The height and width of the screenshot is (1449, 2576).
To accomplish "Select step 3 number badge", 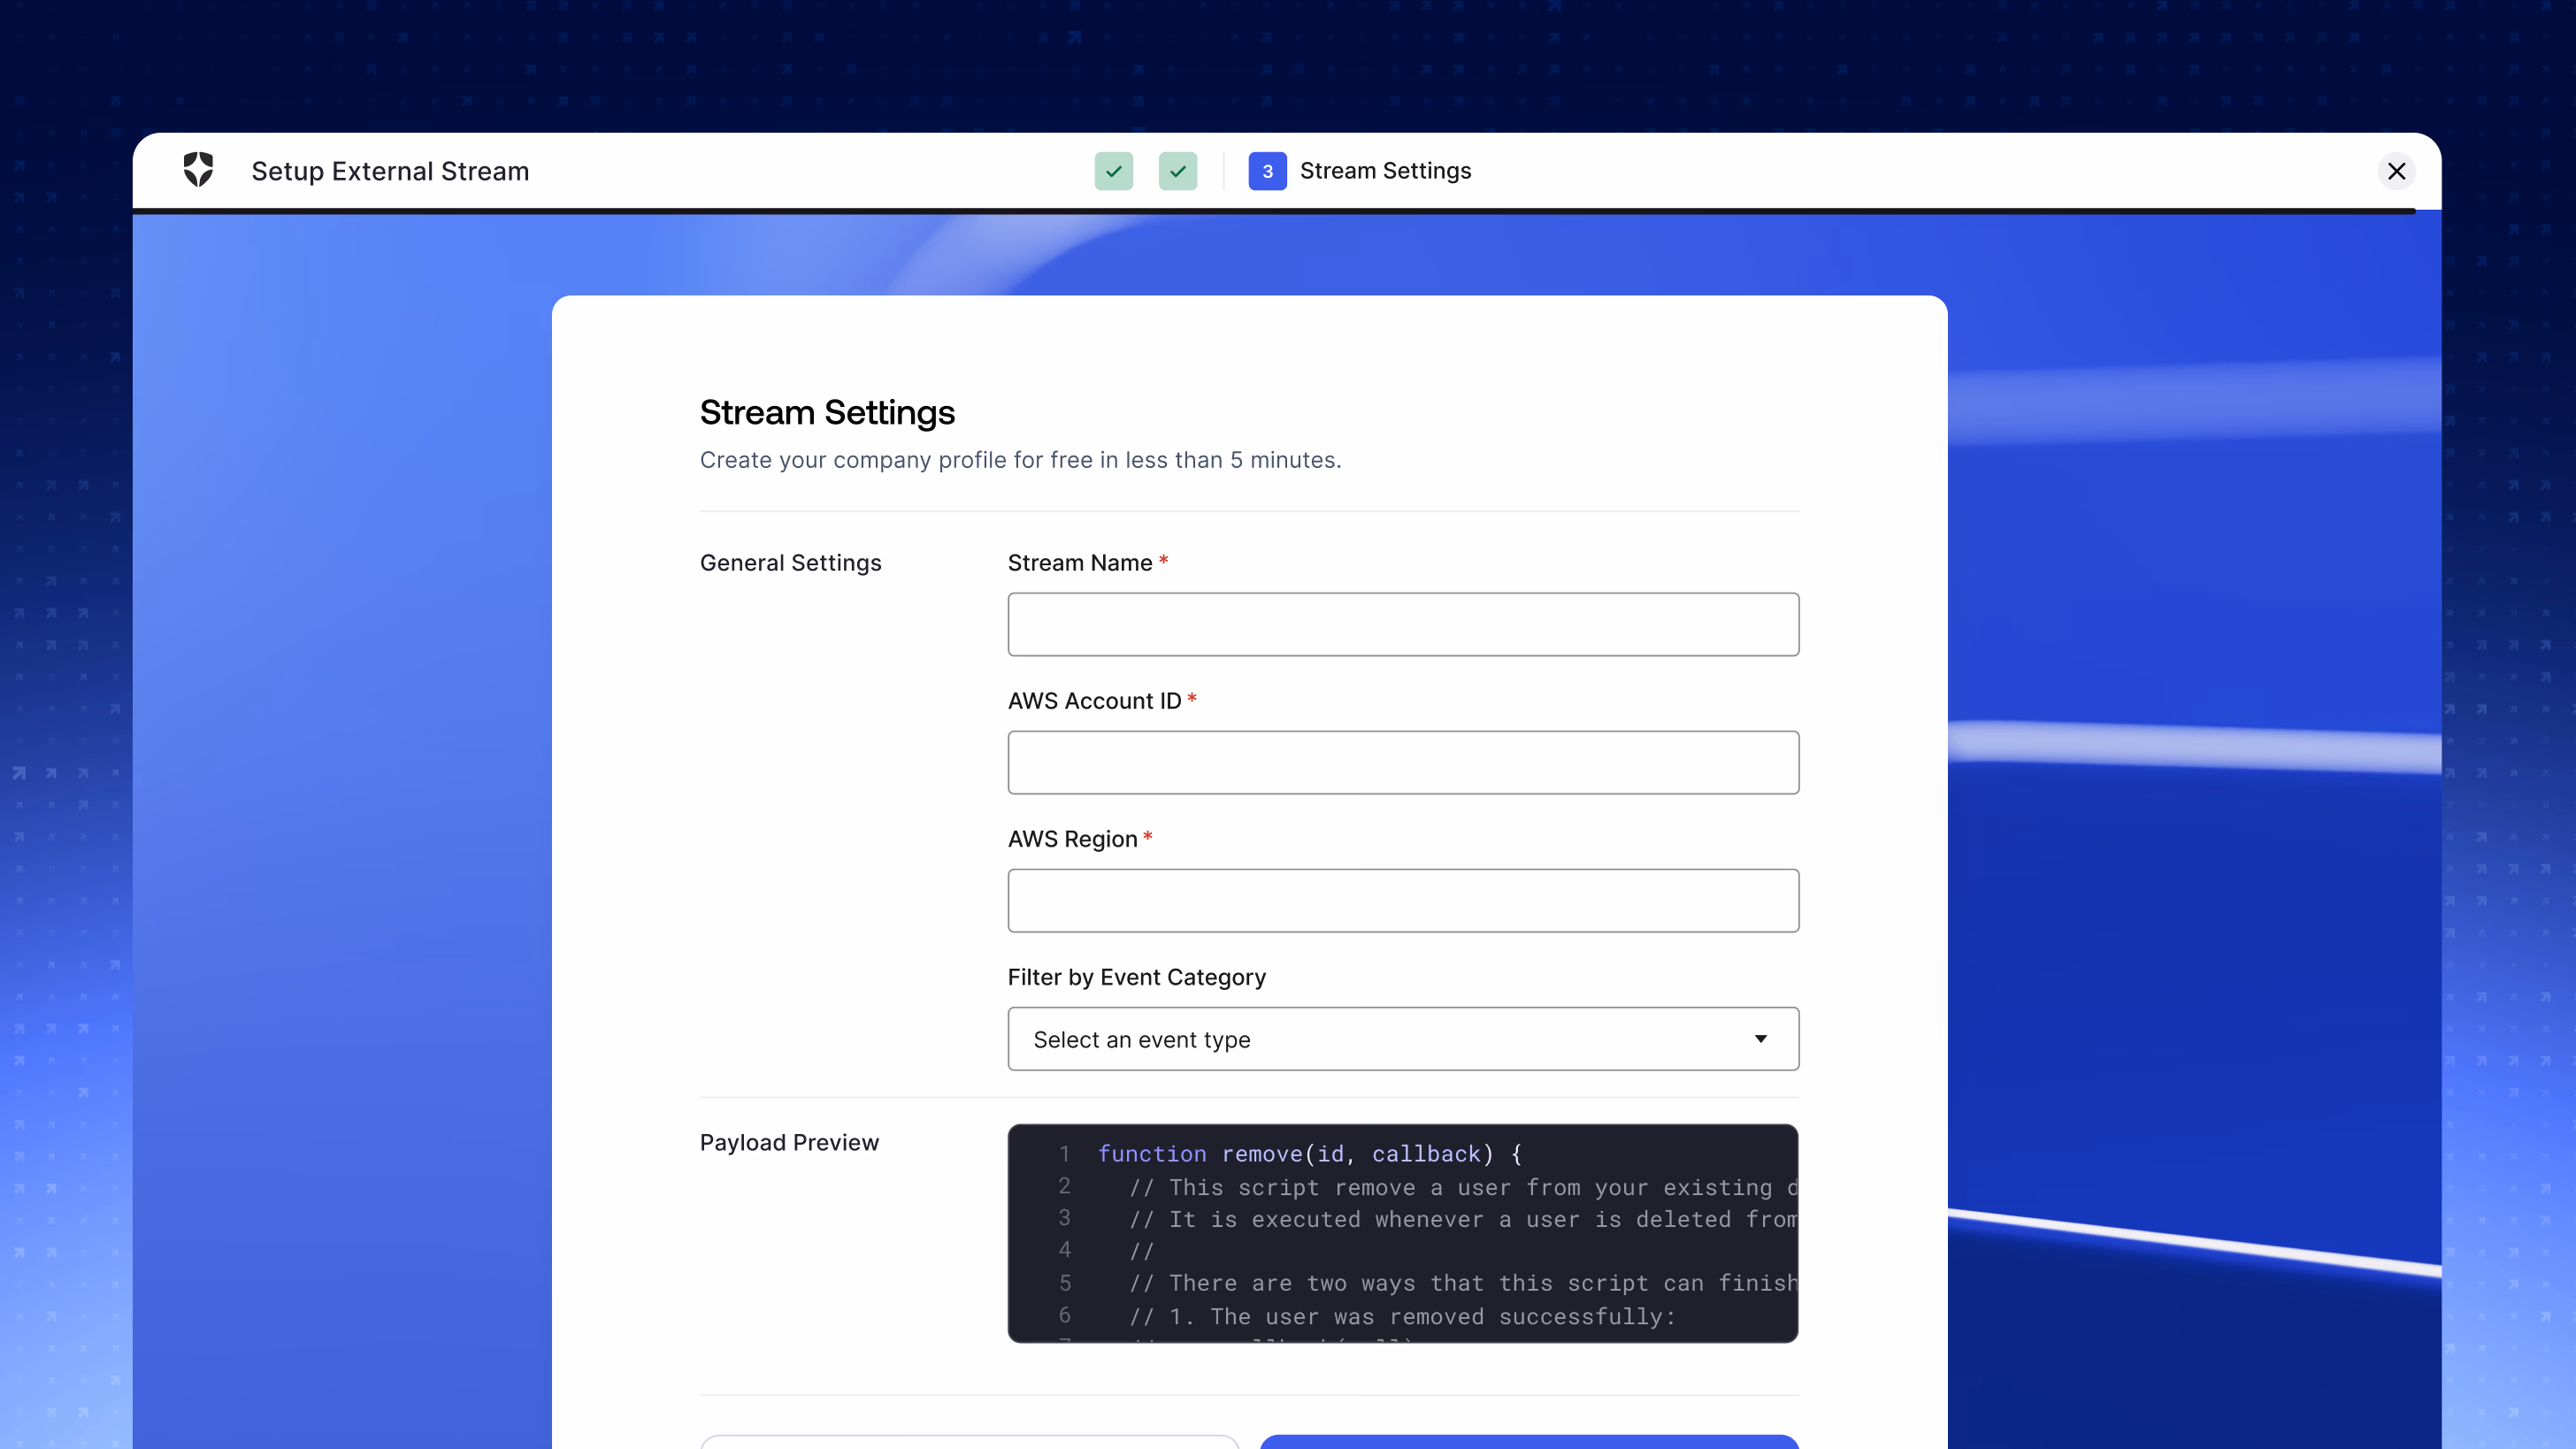I will point(1267,171).
